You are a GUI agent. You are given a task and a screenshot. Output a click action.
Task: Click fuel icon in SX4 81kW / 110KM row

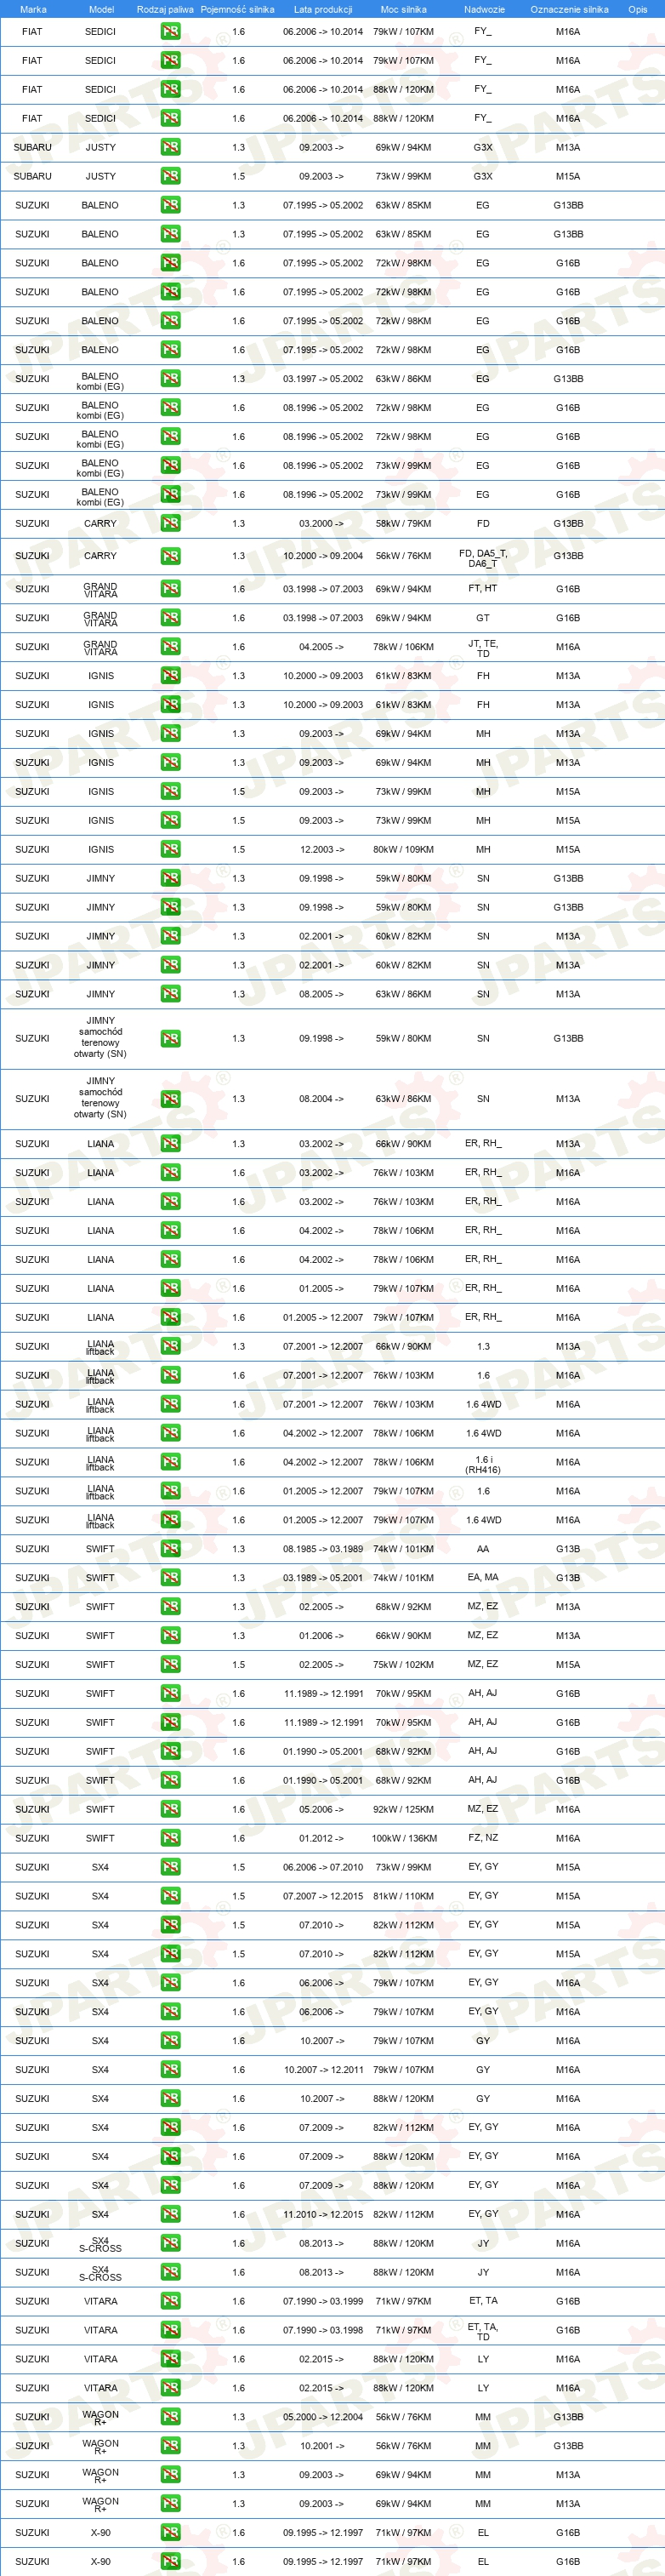point(170,1896)
